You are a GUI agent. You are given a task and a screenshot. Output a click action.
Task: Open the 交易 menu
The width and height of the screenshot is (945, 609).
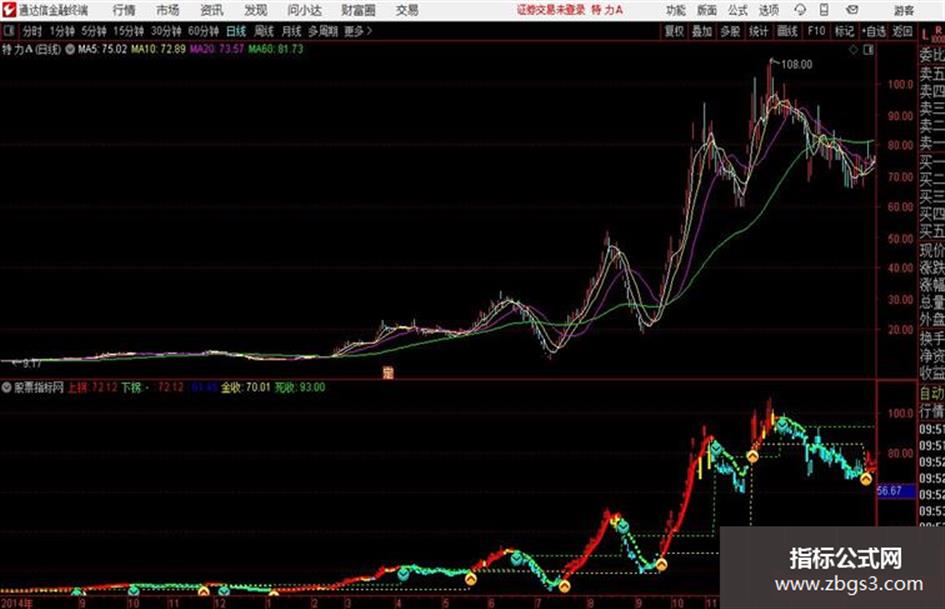pos(407,10)
